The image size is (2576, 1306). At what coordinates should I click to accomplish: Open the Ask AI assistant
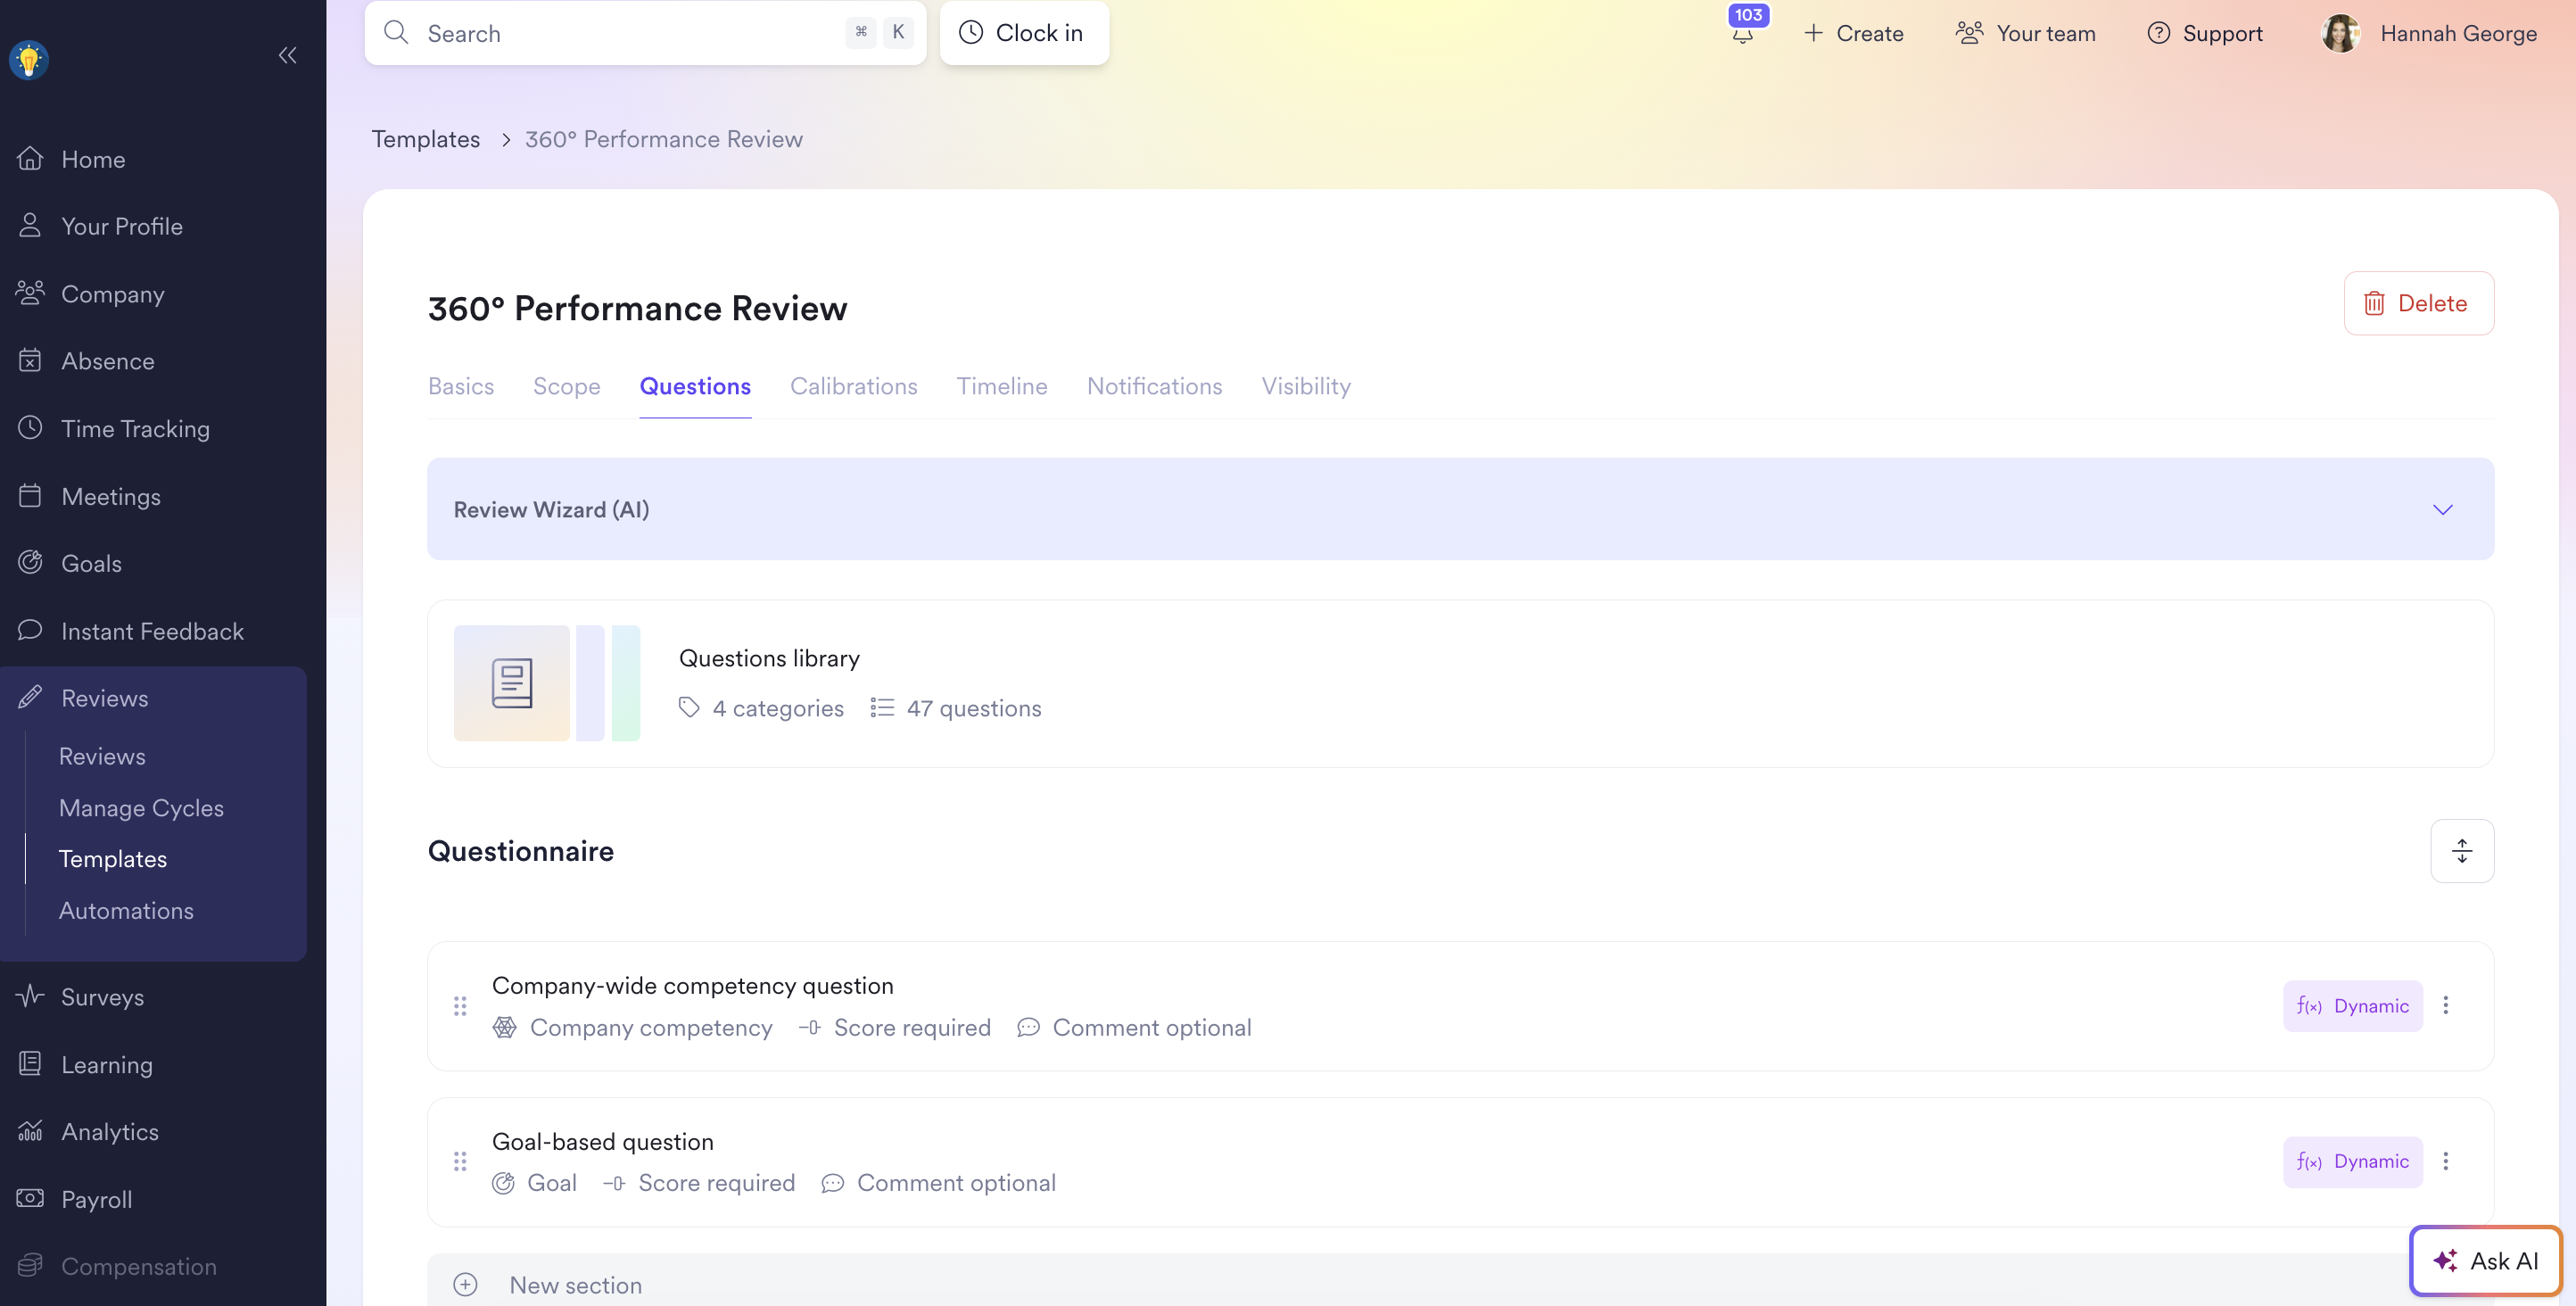[x=2485, y=1260]
